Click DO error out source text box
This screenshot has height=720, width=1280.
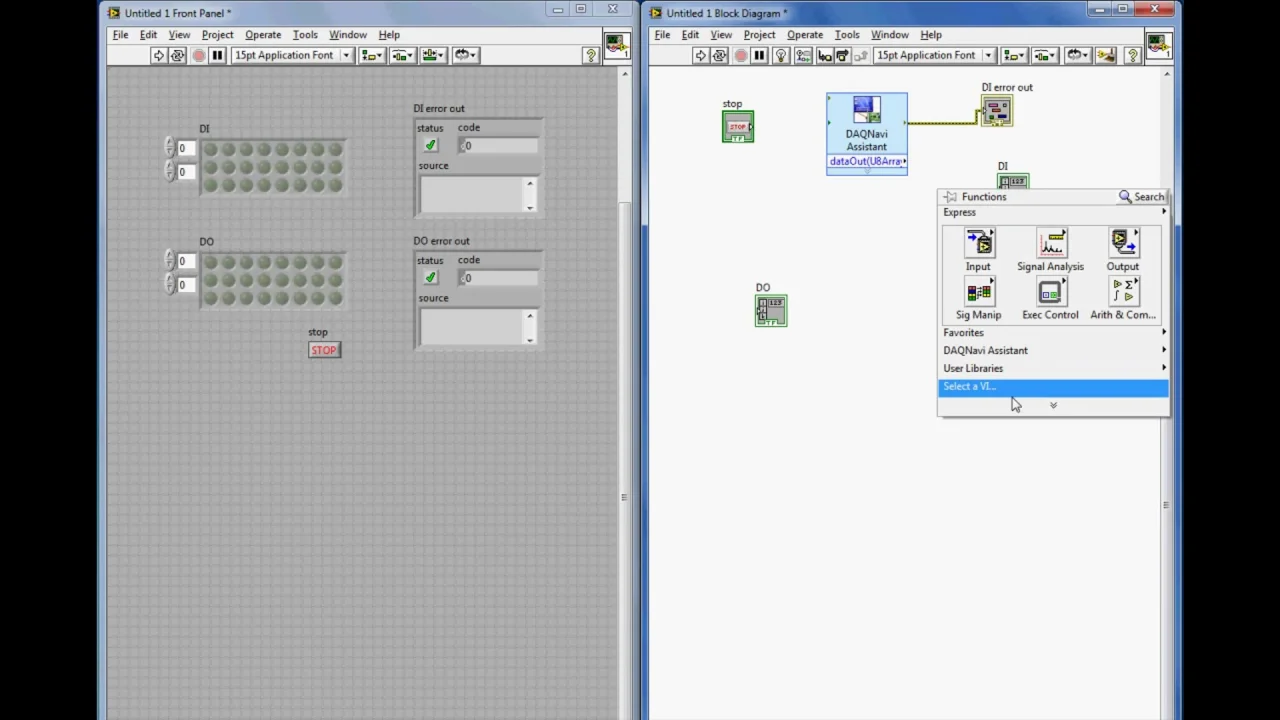pyautogui.click(x=477, y=326)
